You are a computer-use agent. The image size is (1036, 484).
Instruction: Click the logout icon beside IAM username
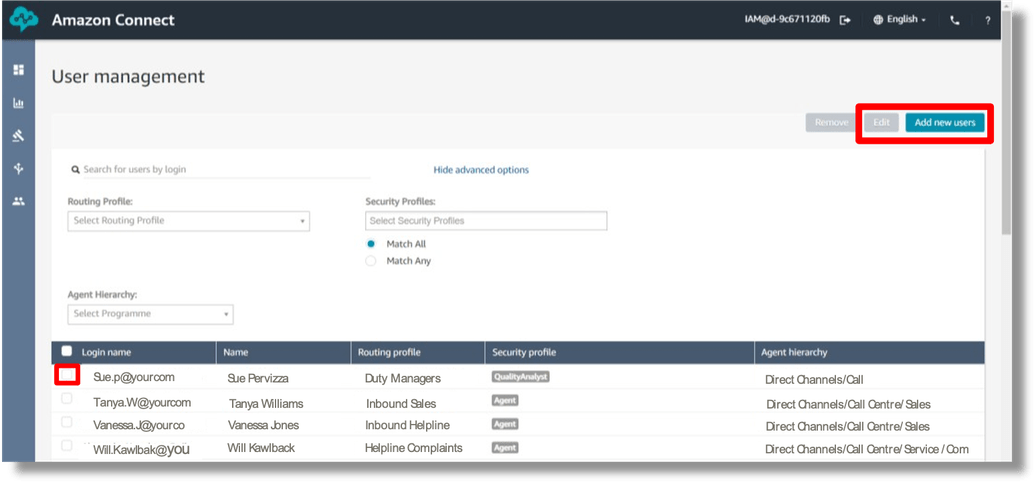[845, 20]
